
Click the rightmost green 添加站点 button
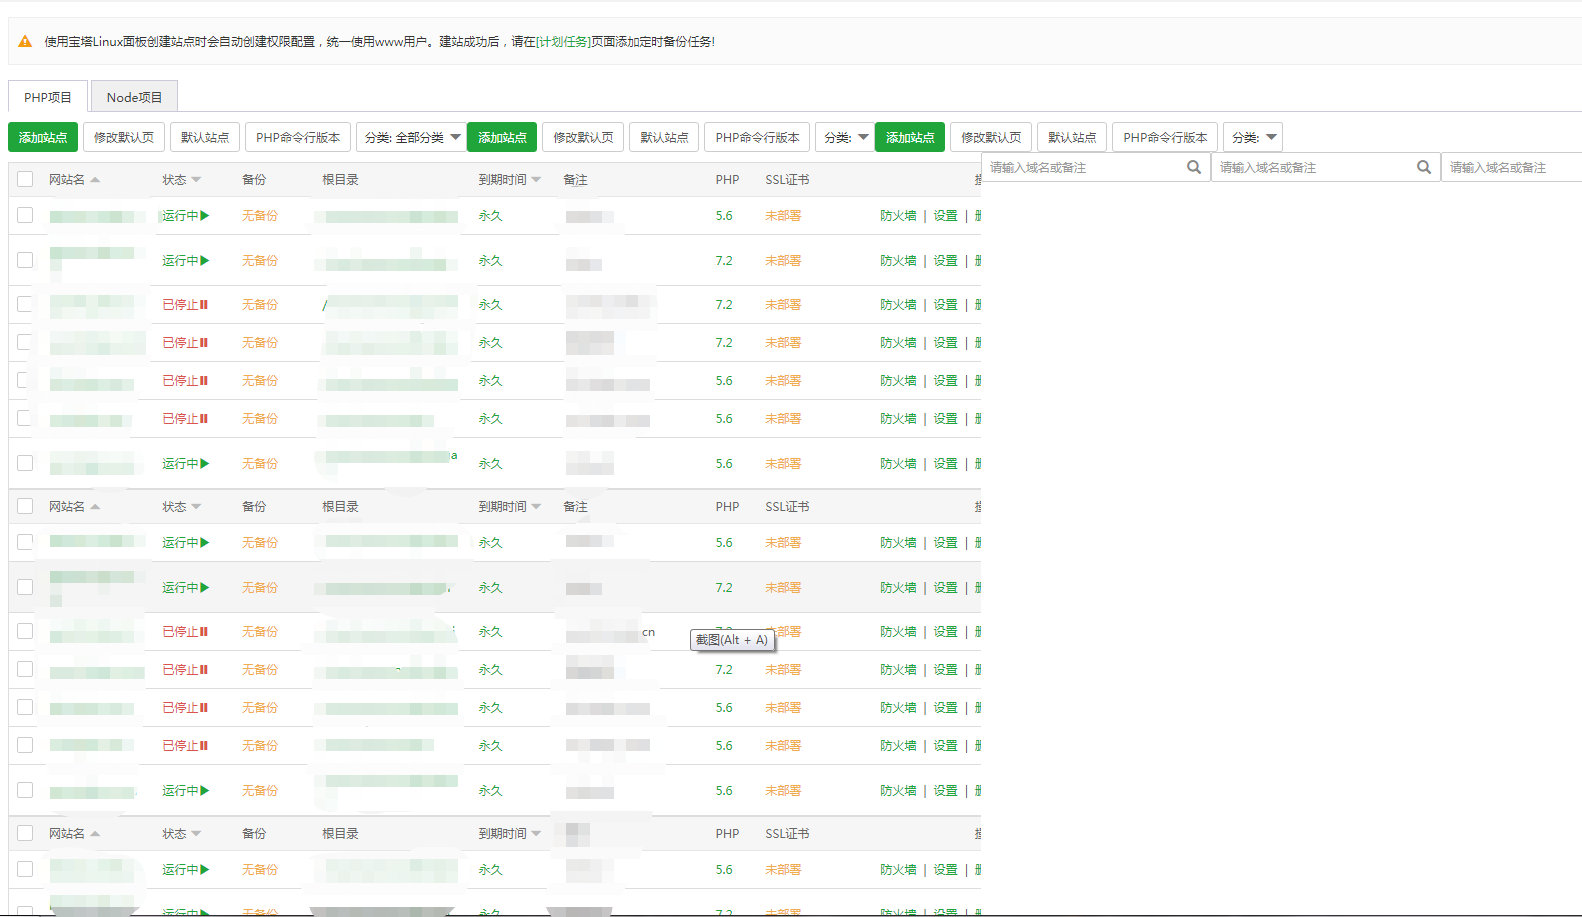tap(910, 137)
